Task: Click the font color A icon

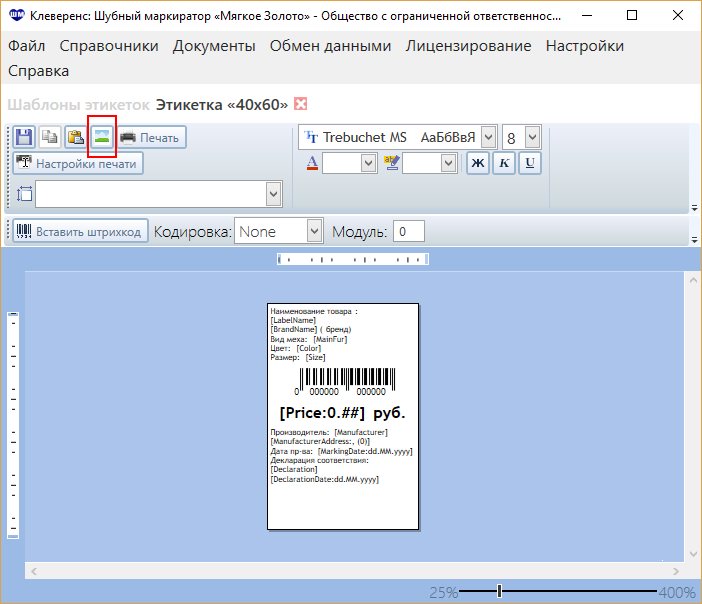Action: (312, 163)
